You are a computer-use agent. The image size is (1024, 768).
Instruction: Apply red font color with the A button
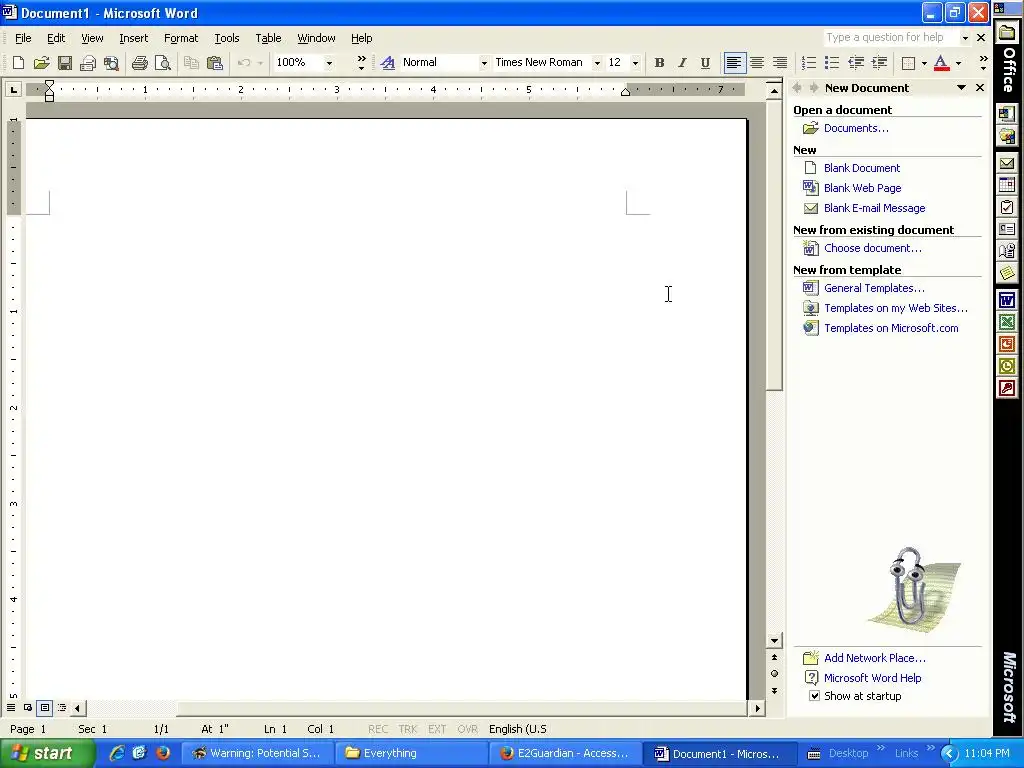(x=941, y=63)
